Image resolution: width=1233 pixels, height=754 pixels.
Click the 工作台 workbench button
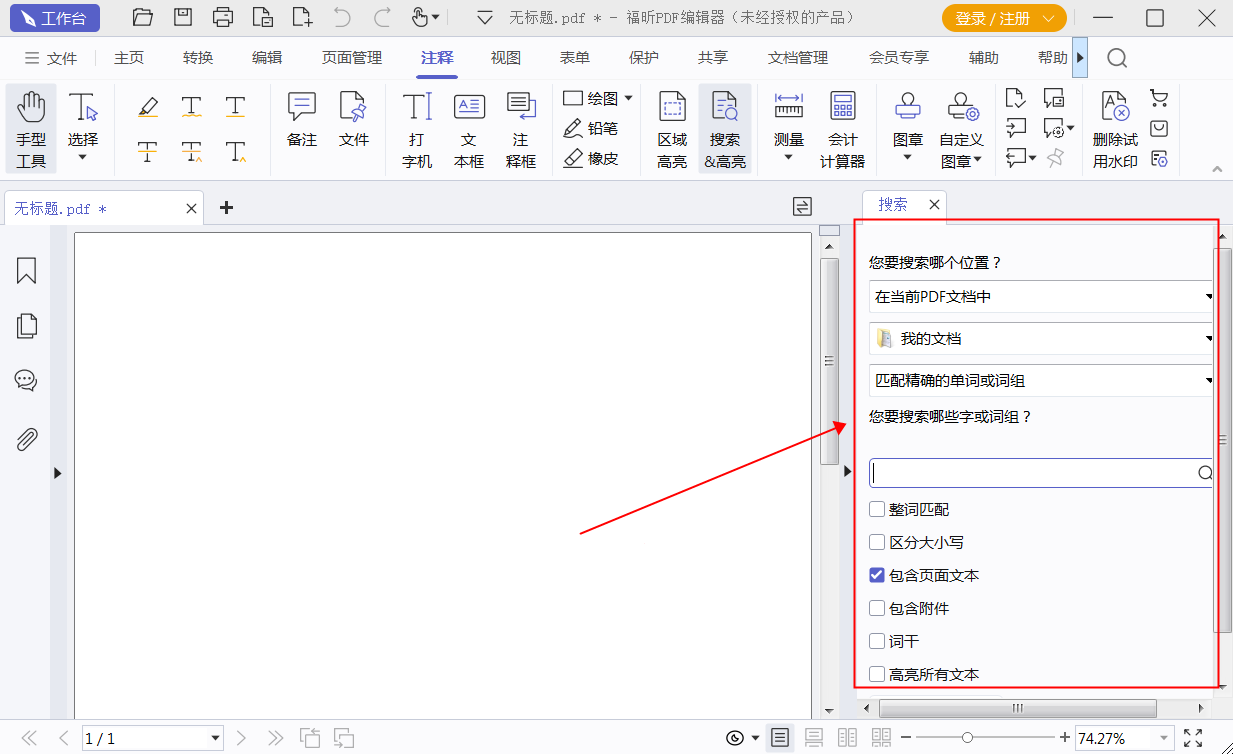click(55, 18)
